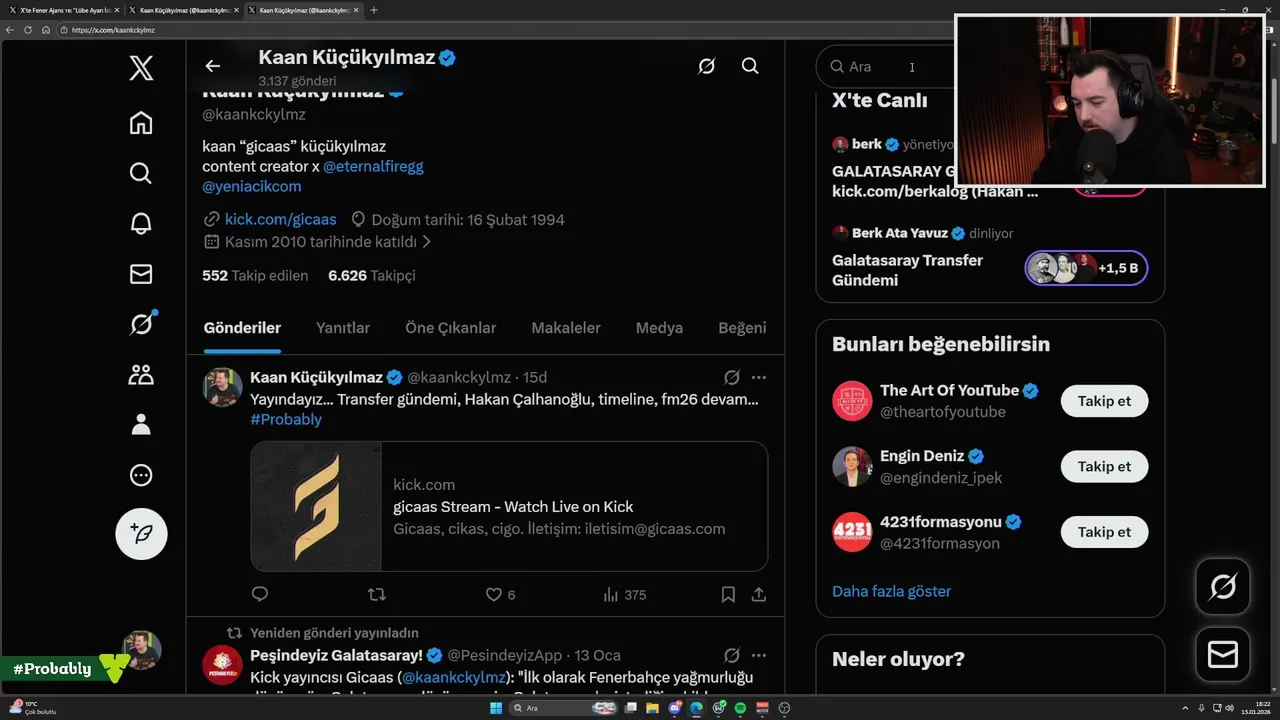Image resolution: width=1280 pixels, height=720 pixels.
Task: Click the #Probably hashtag in the post
Action: (x=286, y=419)
